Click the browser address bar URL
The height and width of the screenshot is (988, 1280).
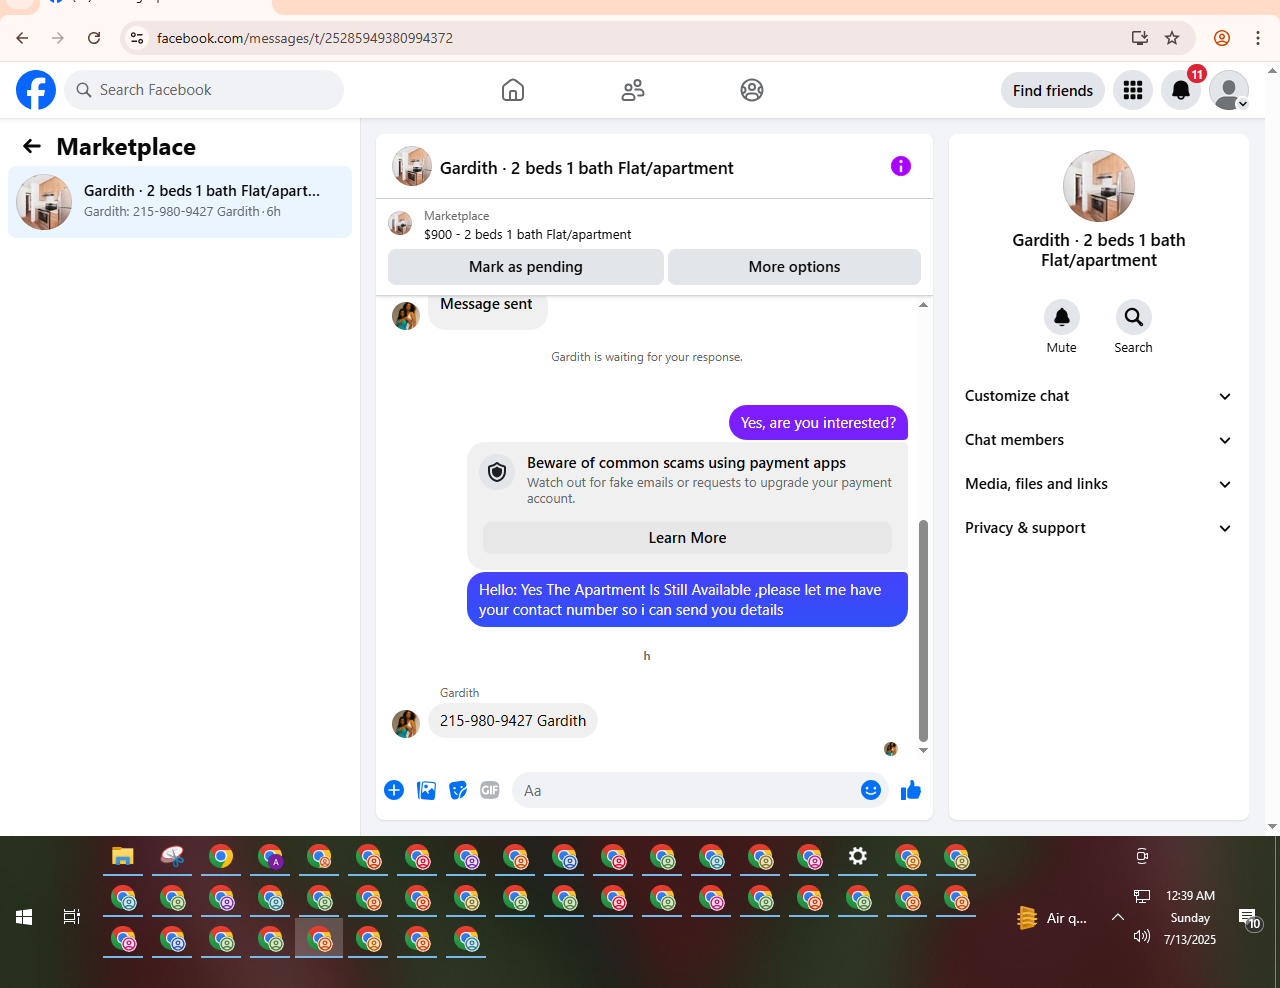tap(305, 38)
